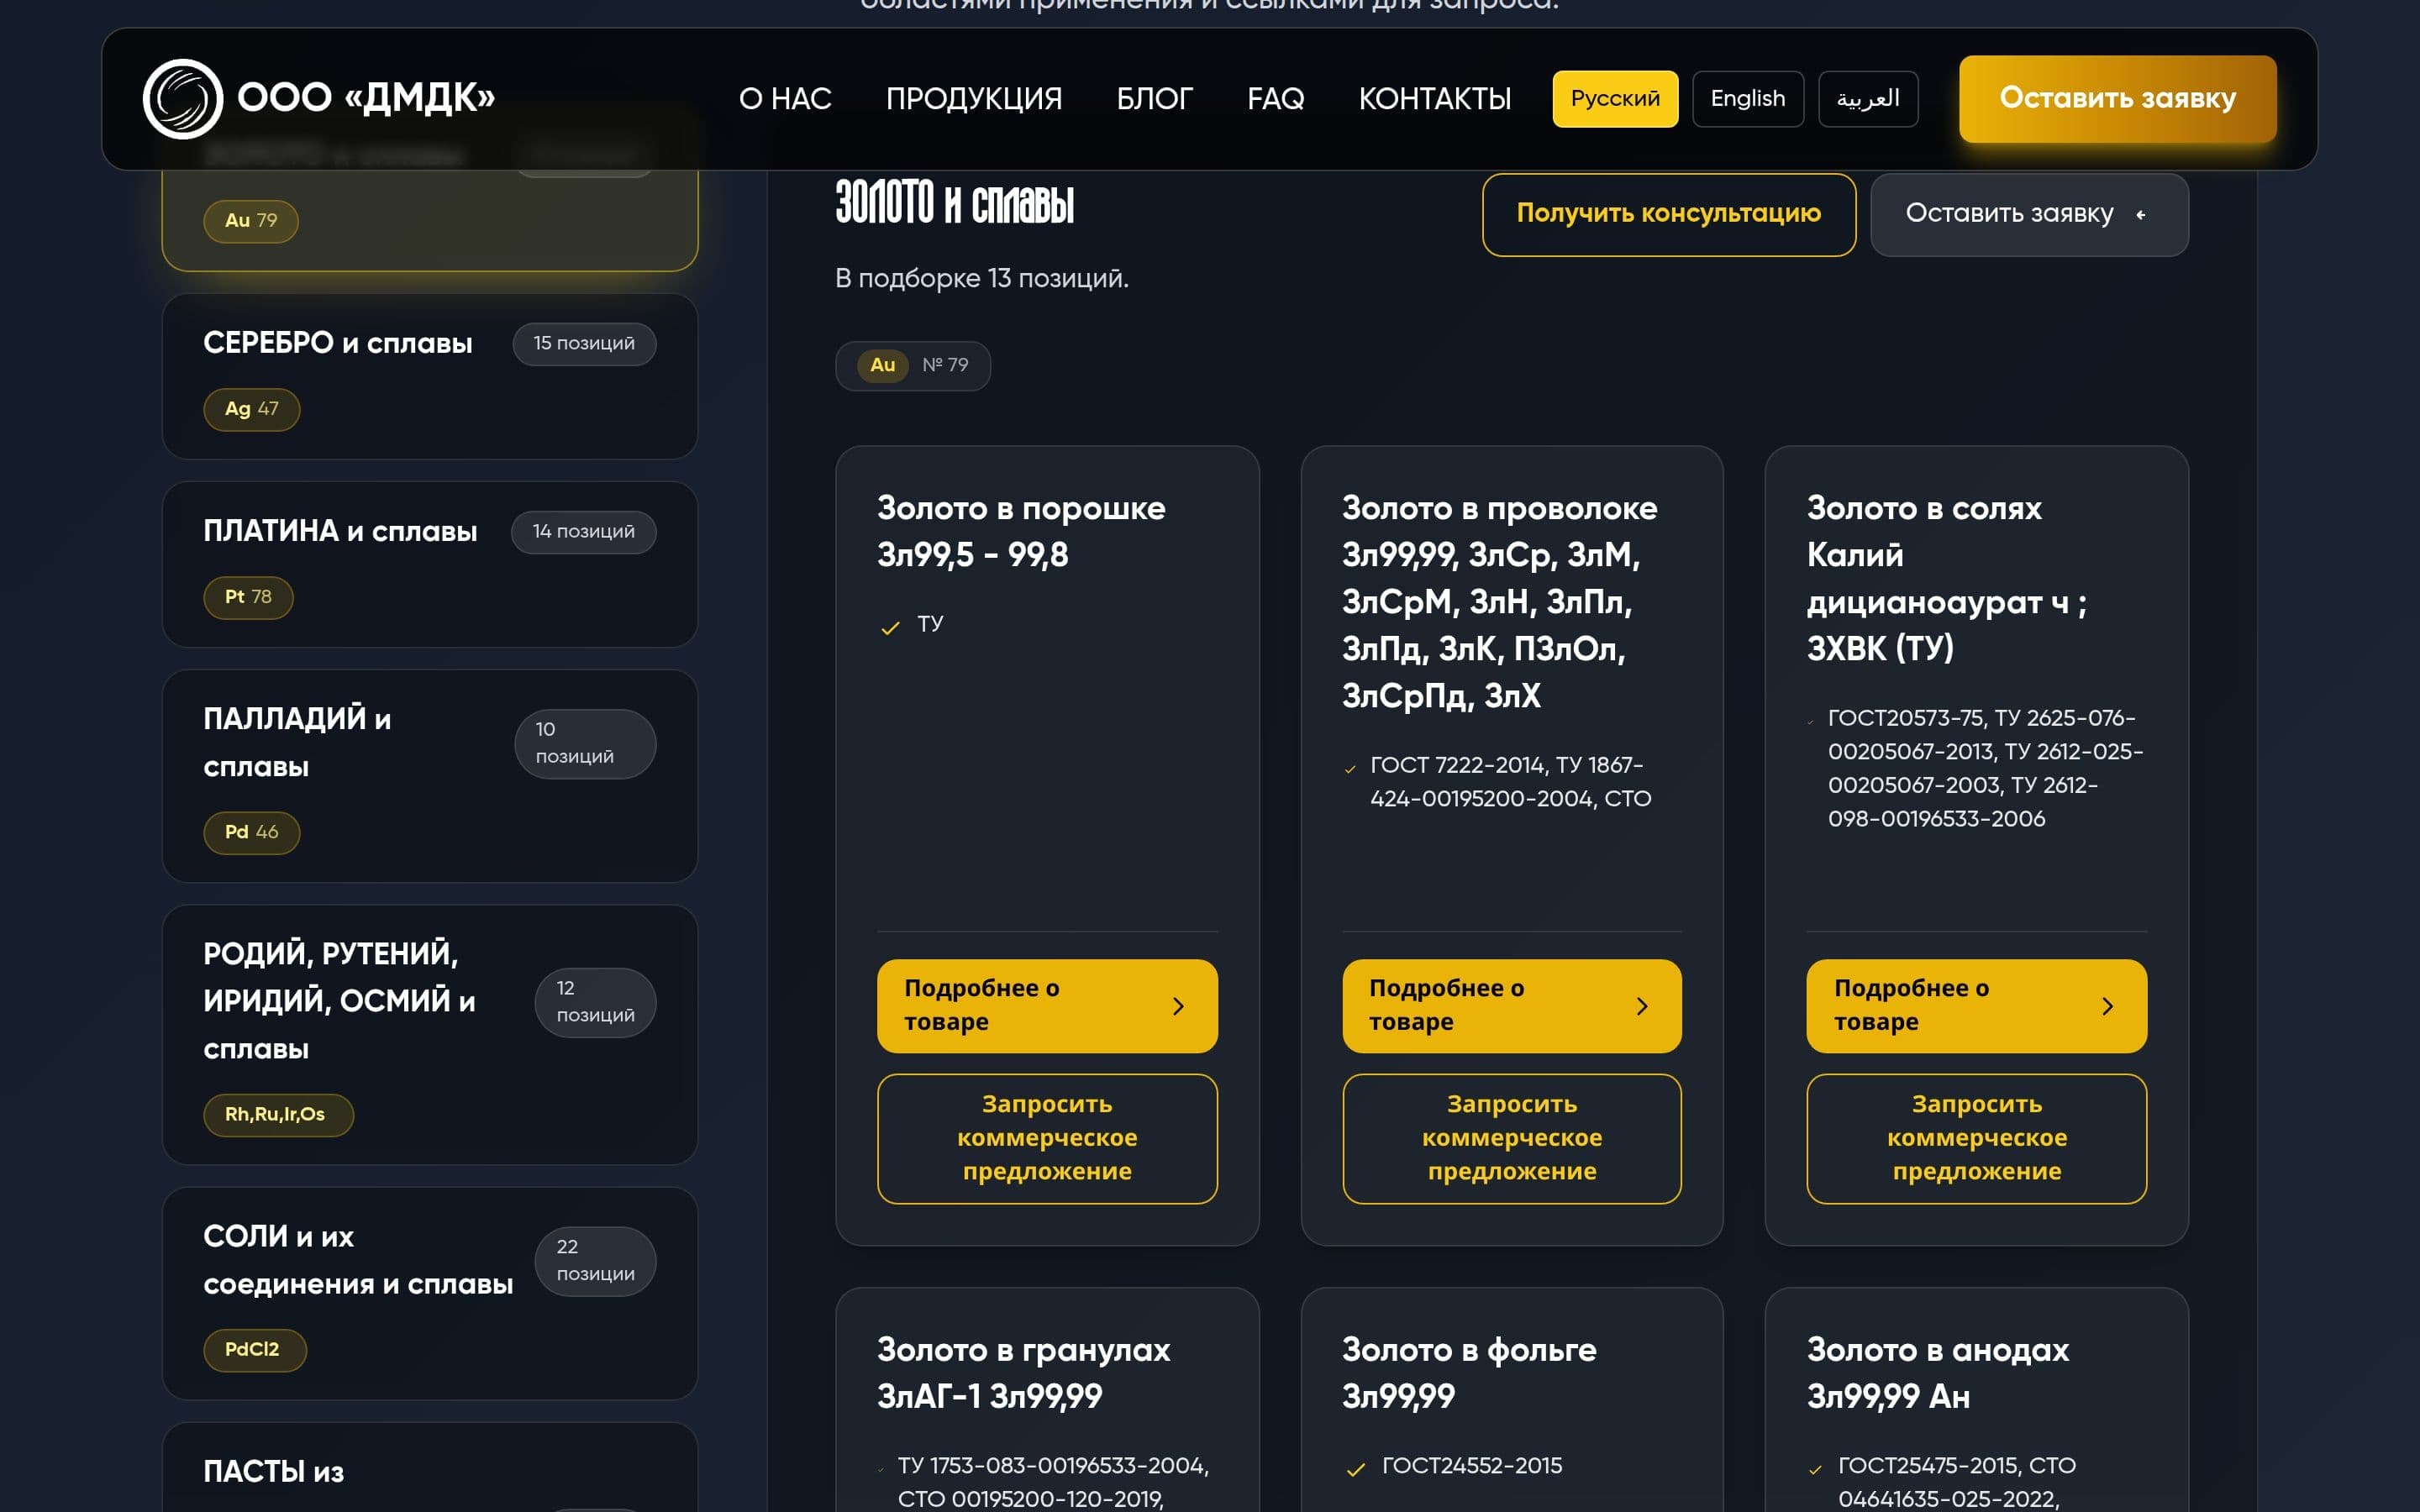Click the checkmark beside ГОСТ25475-2015

click(1815, 1469)
